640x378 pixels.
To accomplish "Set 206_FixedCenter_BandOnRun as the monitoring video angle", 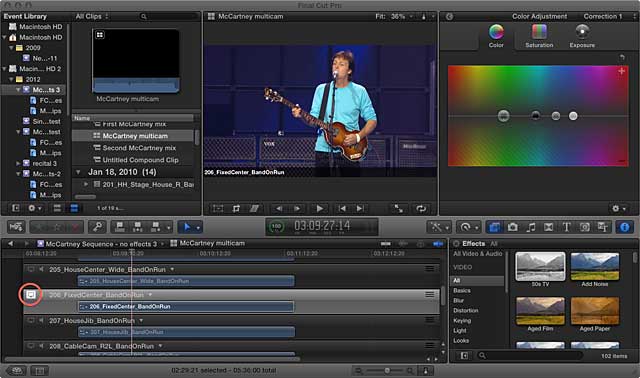I will click(31, 294).
